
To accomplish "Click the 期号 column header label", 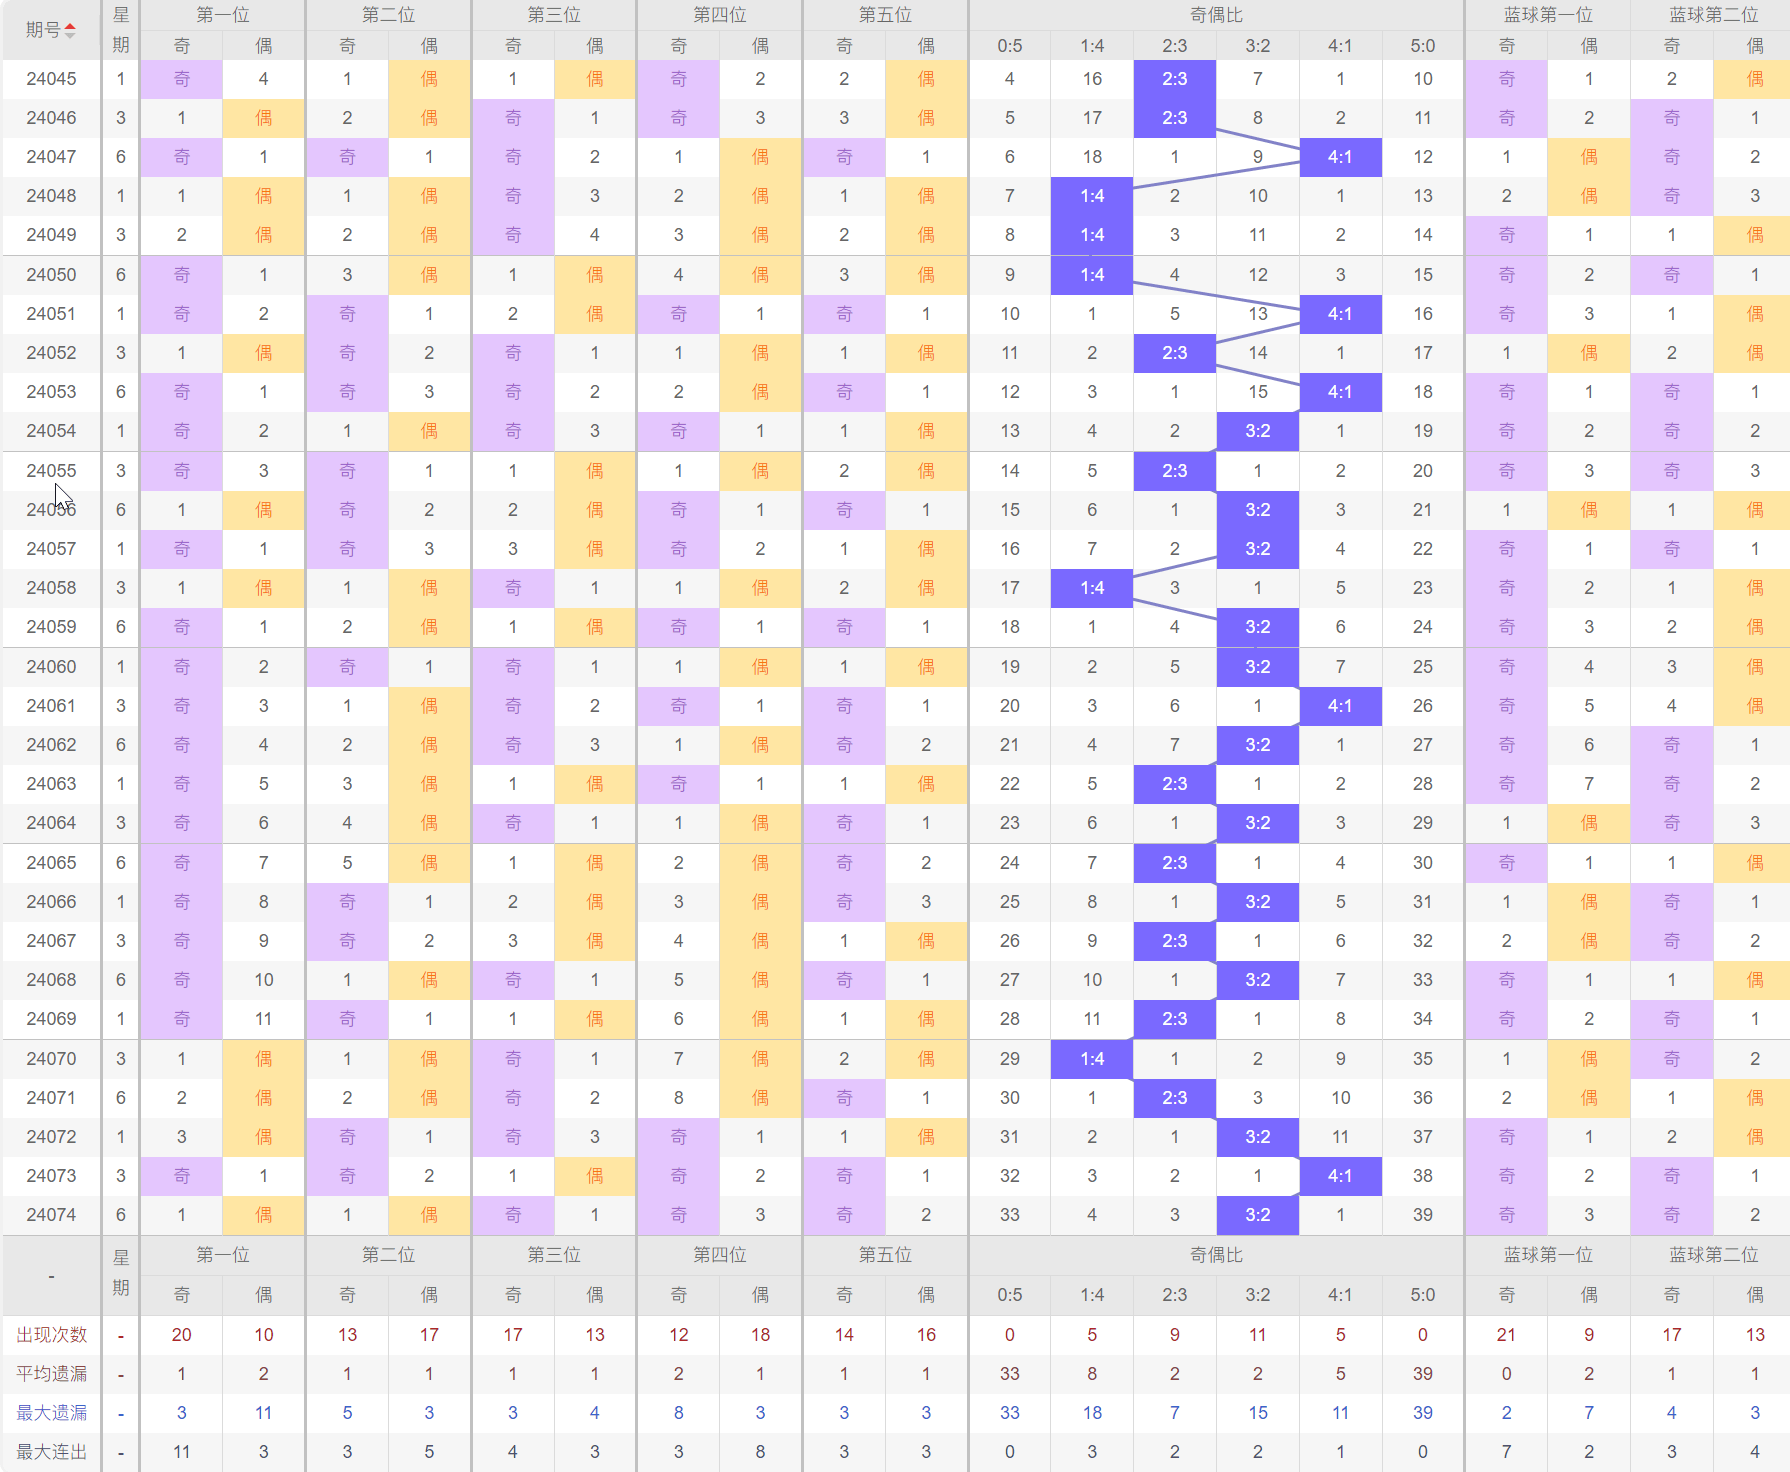I will pos(43,30).
